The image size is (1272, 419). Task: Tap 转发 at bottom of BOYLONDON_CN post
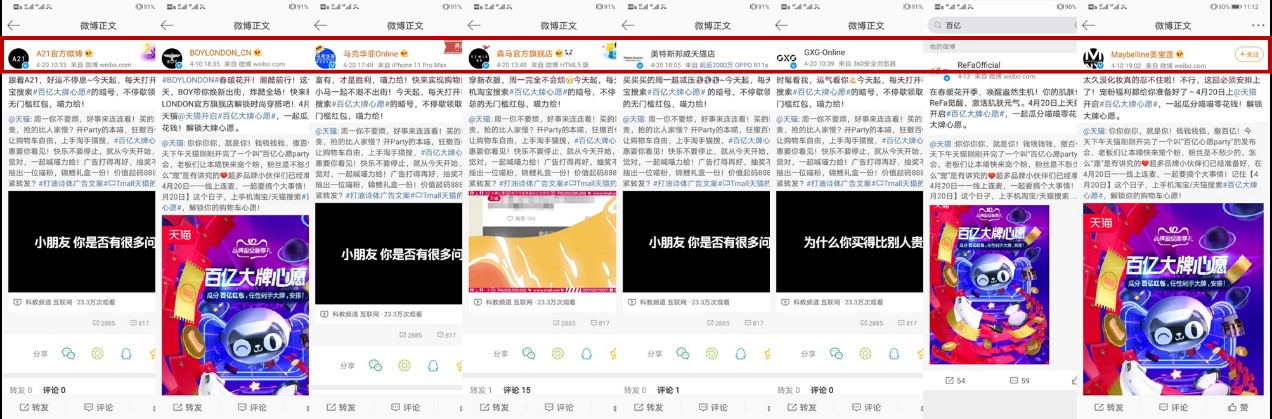[186, 407]
